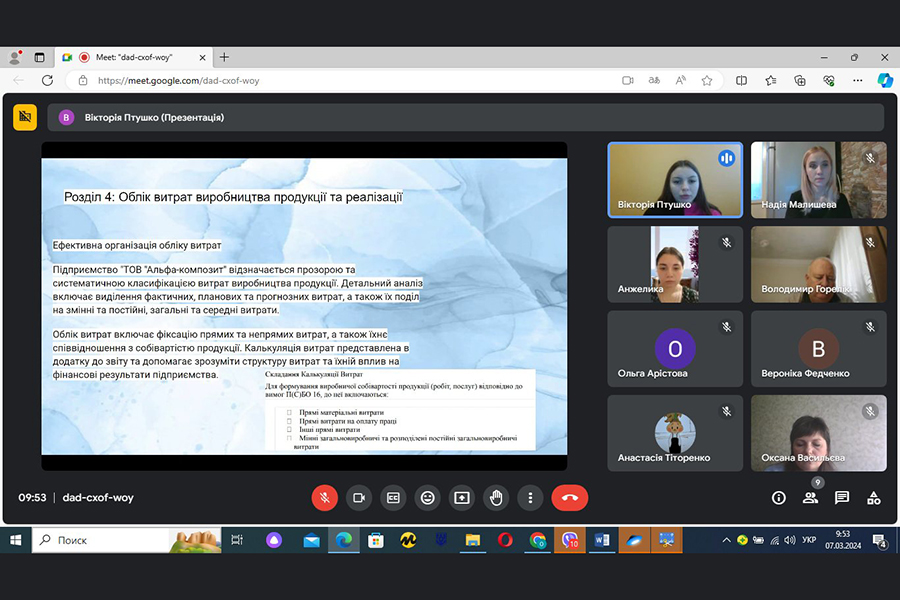
Task: Switch to the Meet "dad-cxof-woy" tab
Action: 134,57
